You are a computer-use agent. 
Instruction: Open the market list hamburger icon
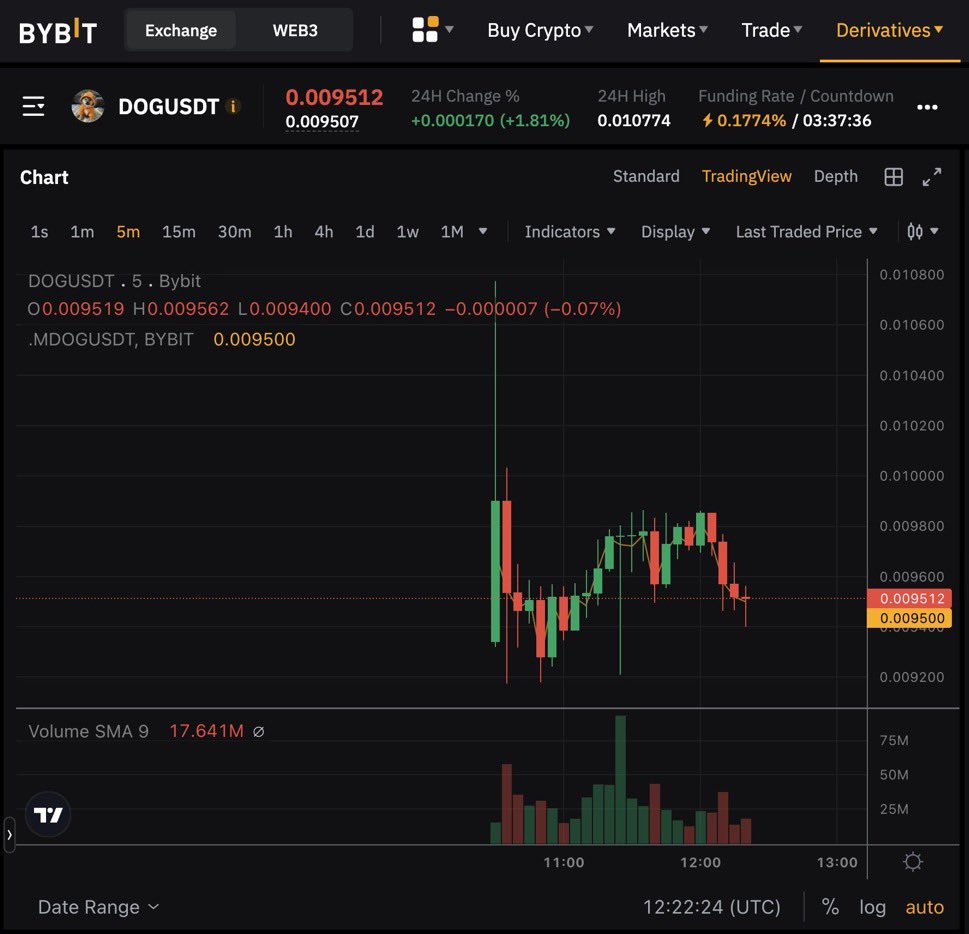coord(33,106)
